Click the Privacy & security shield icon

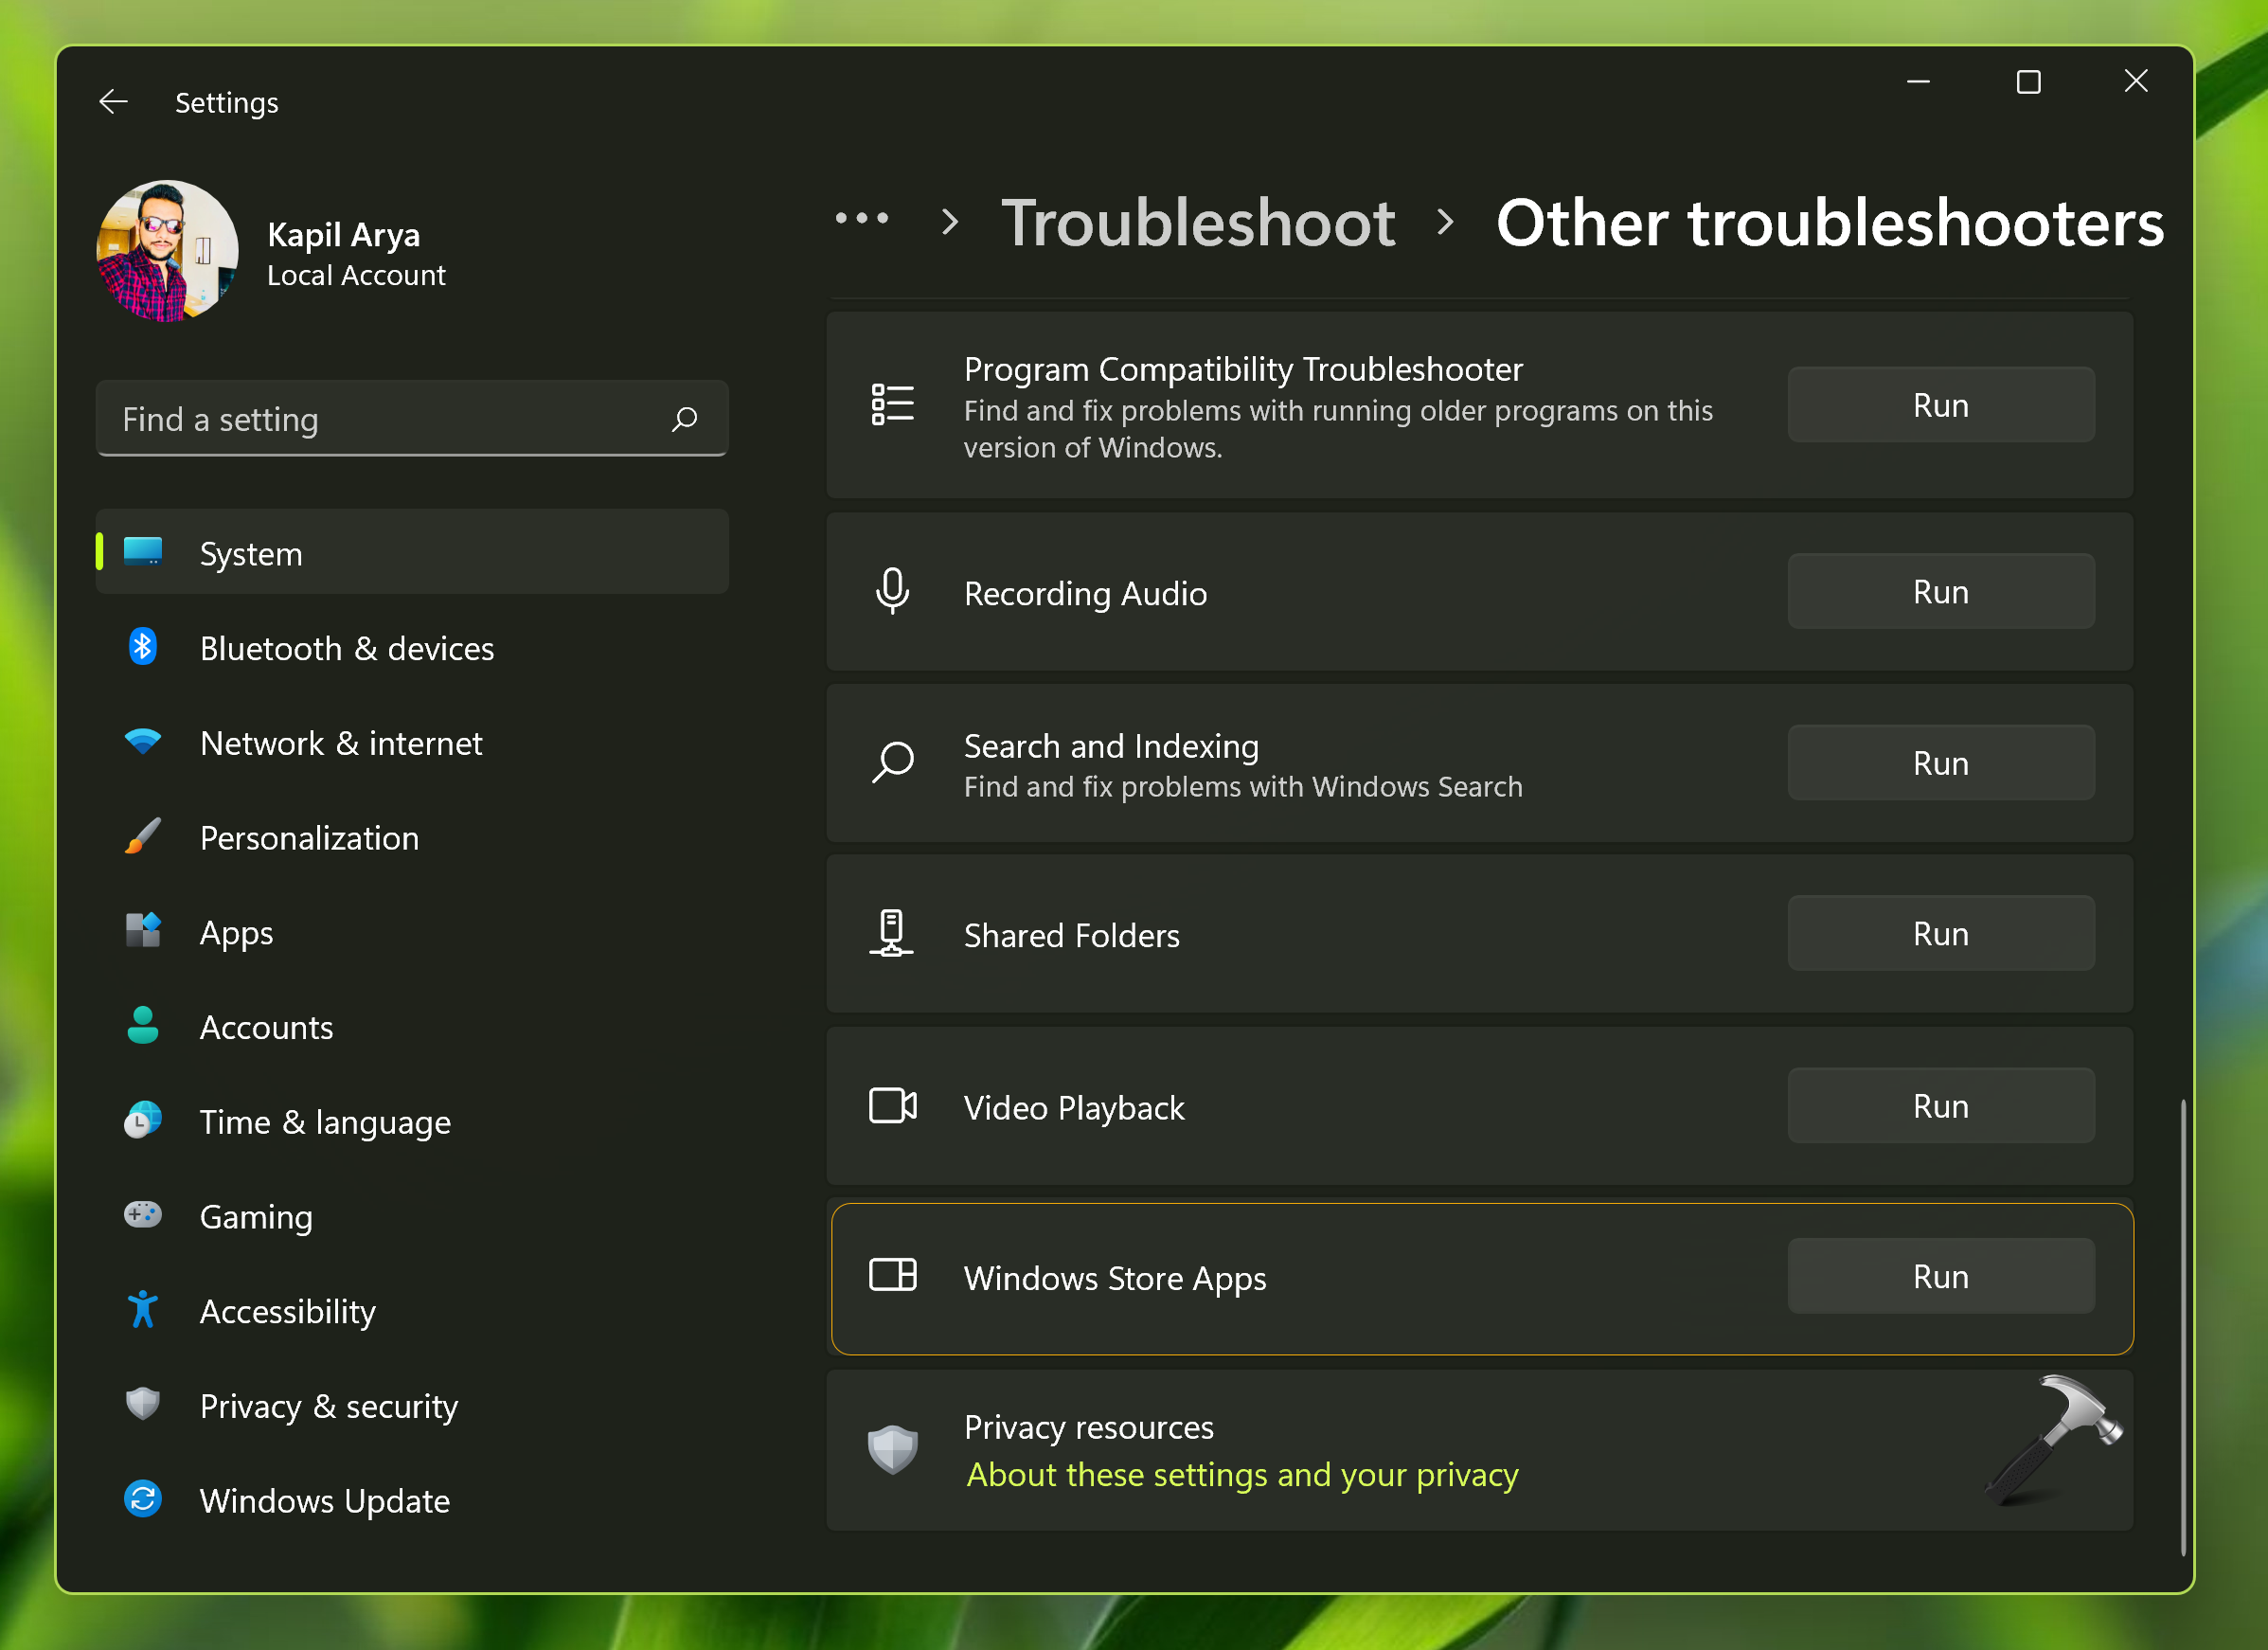point(142,1404)
